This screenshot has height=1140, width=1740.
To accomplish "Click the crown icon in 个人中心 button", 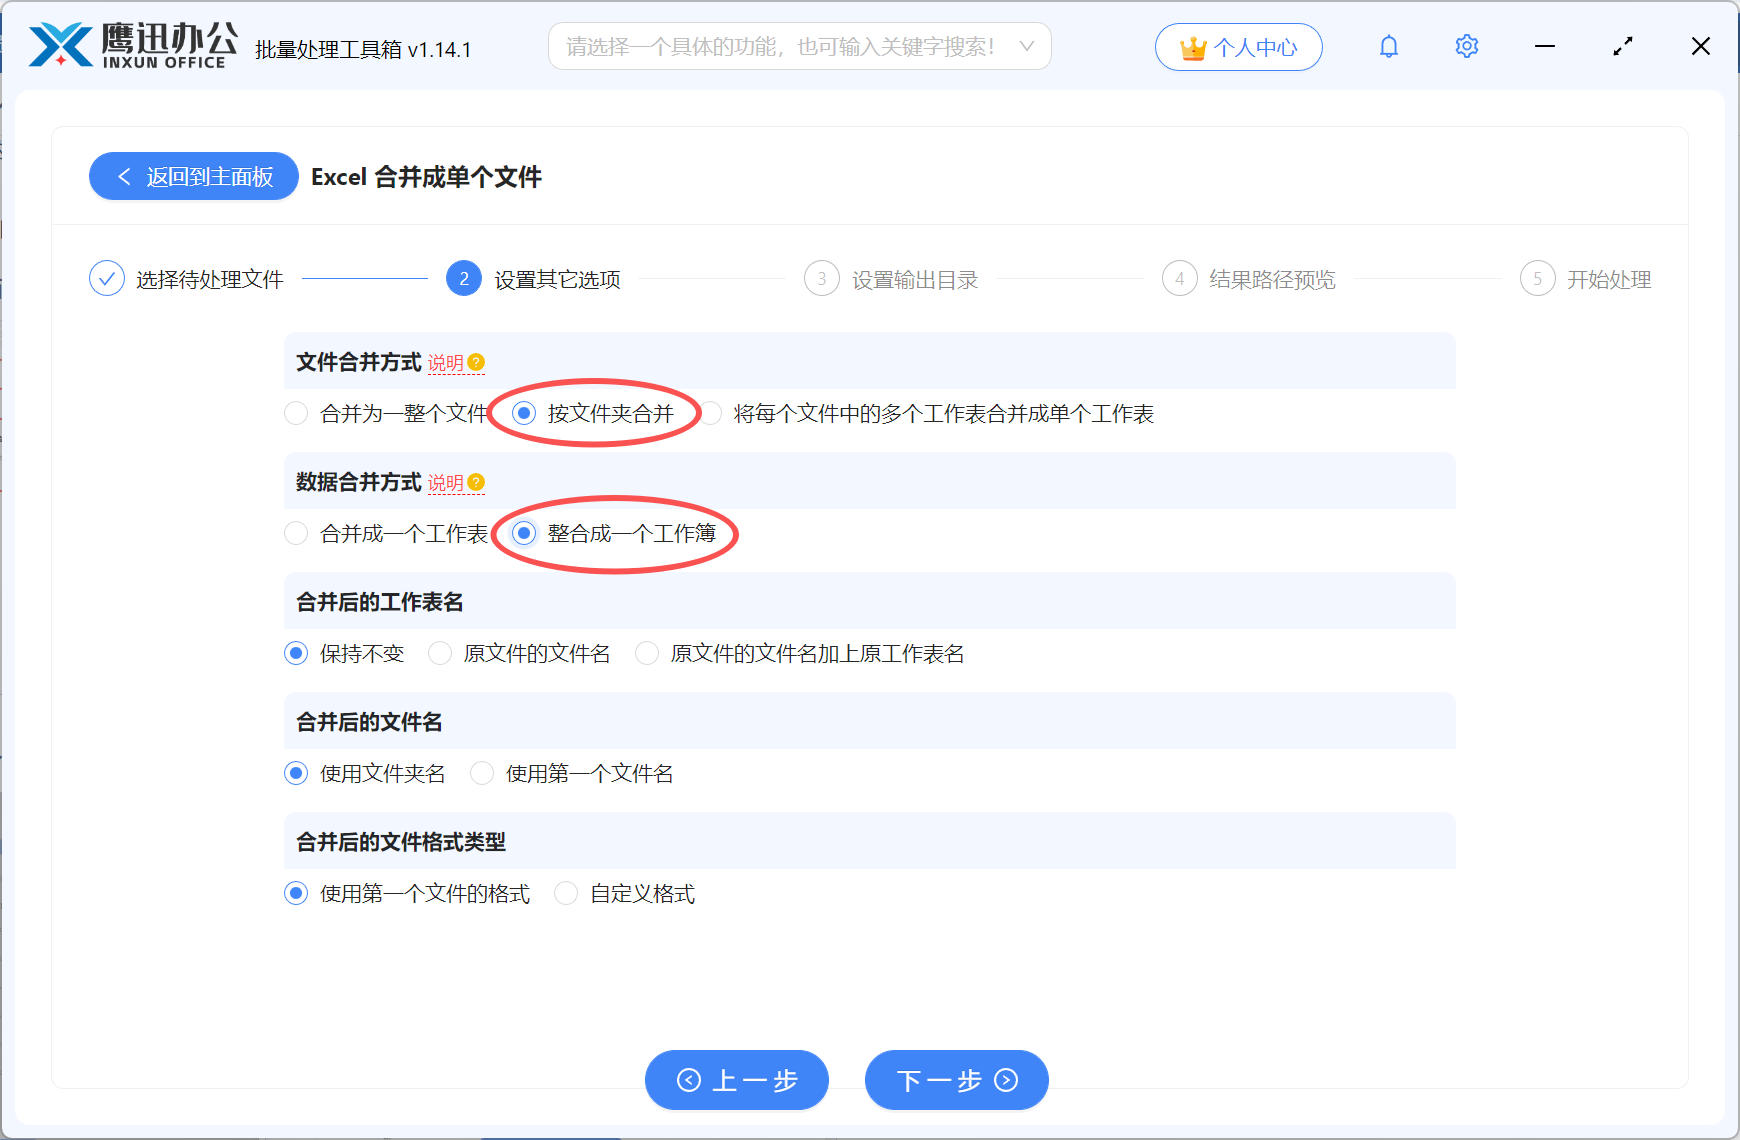I will click(1192, 46).
